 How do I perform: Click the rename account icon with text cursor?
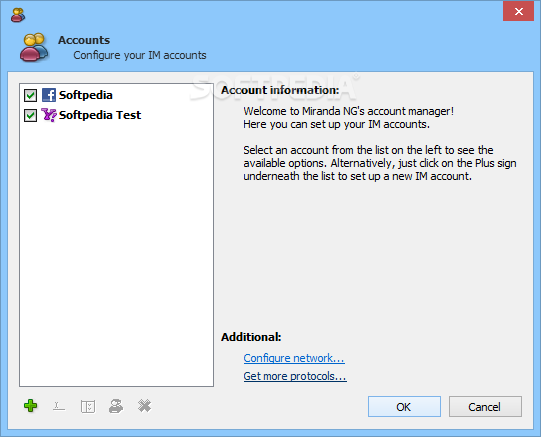pos(59,406)
